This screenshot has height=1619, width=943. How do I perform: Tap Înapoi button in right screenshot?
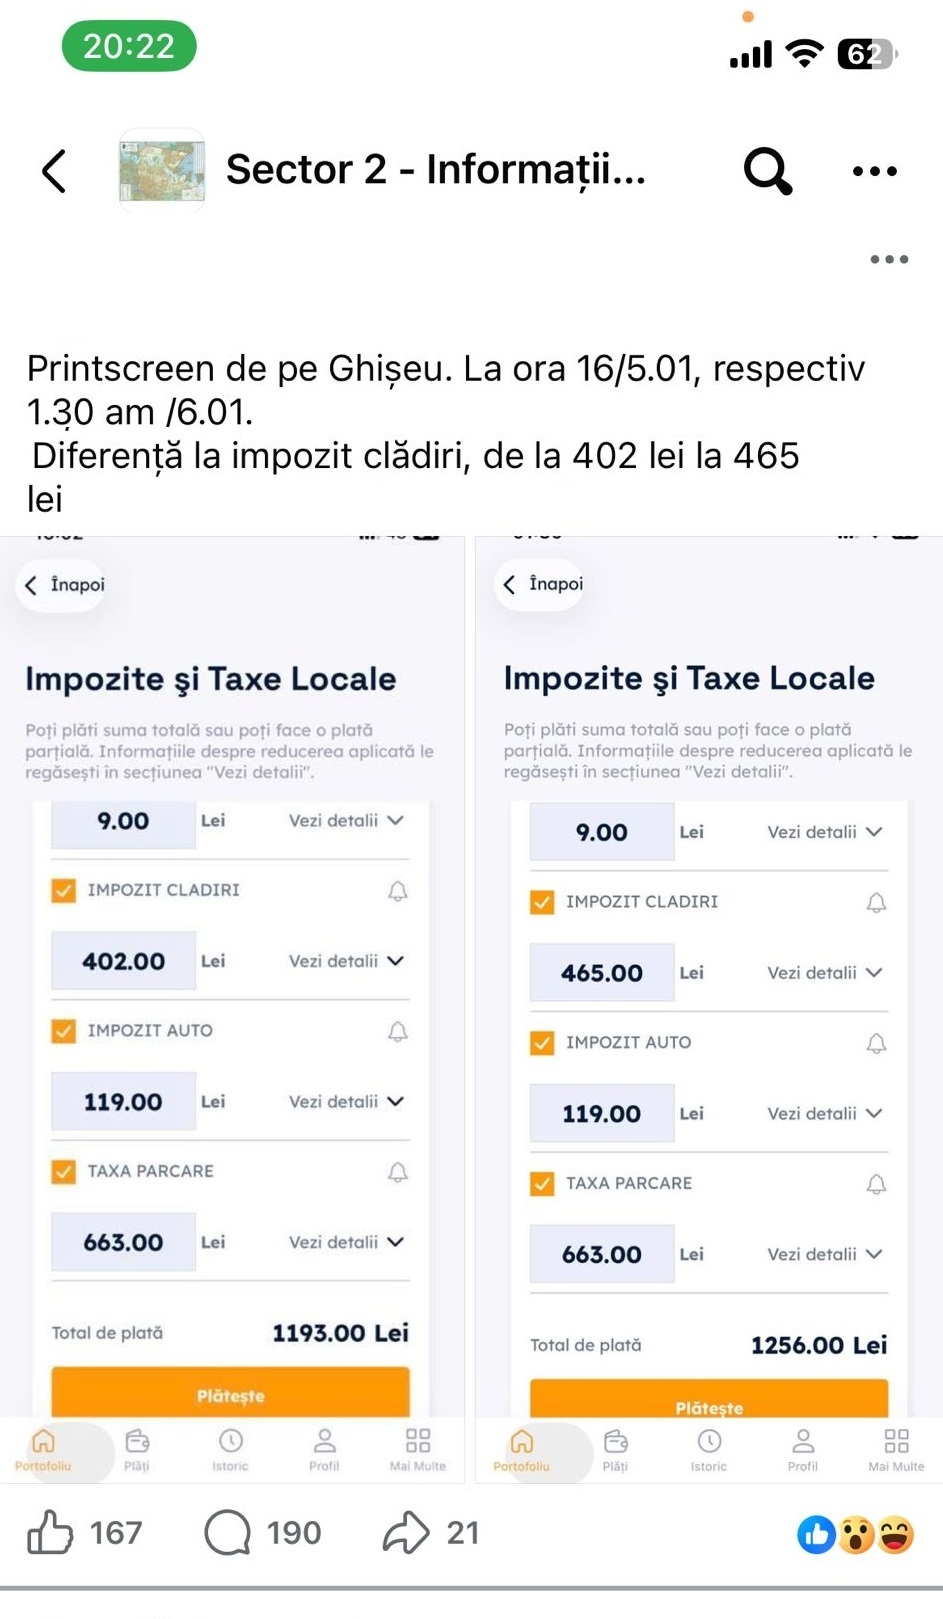click(x=543, y=584)
